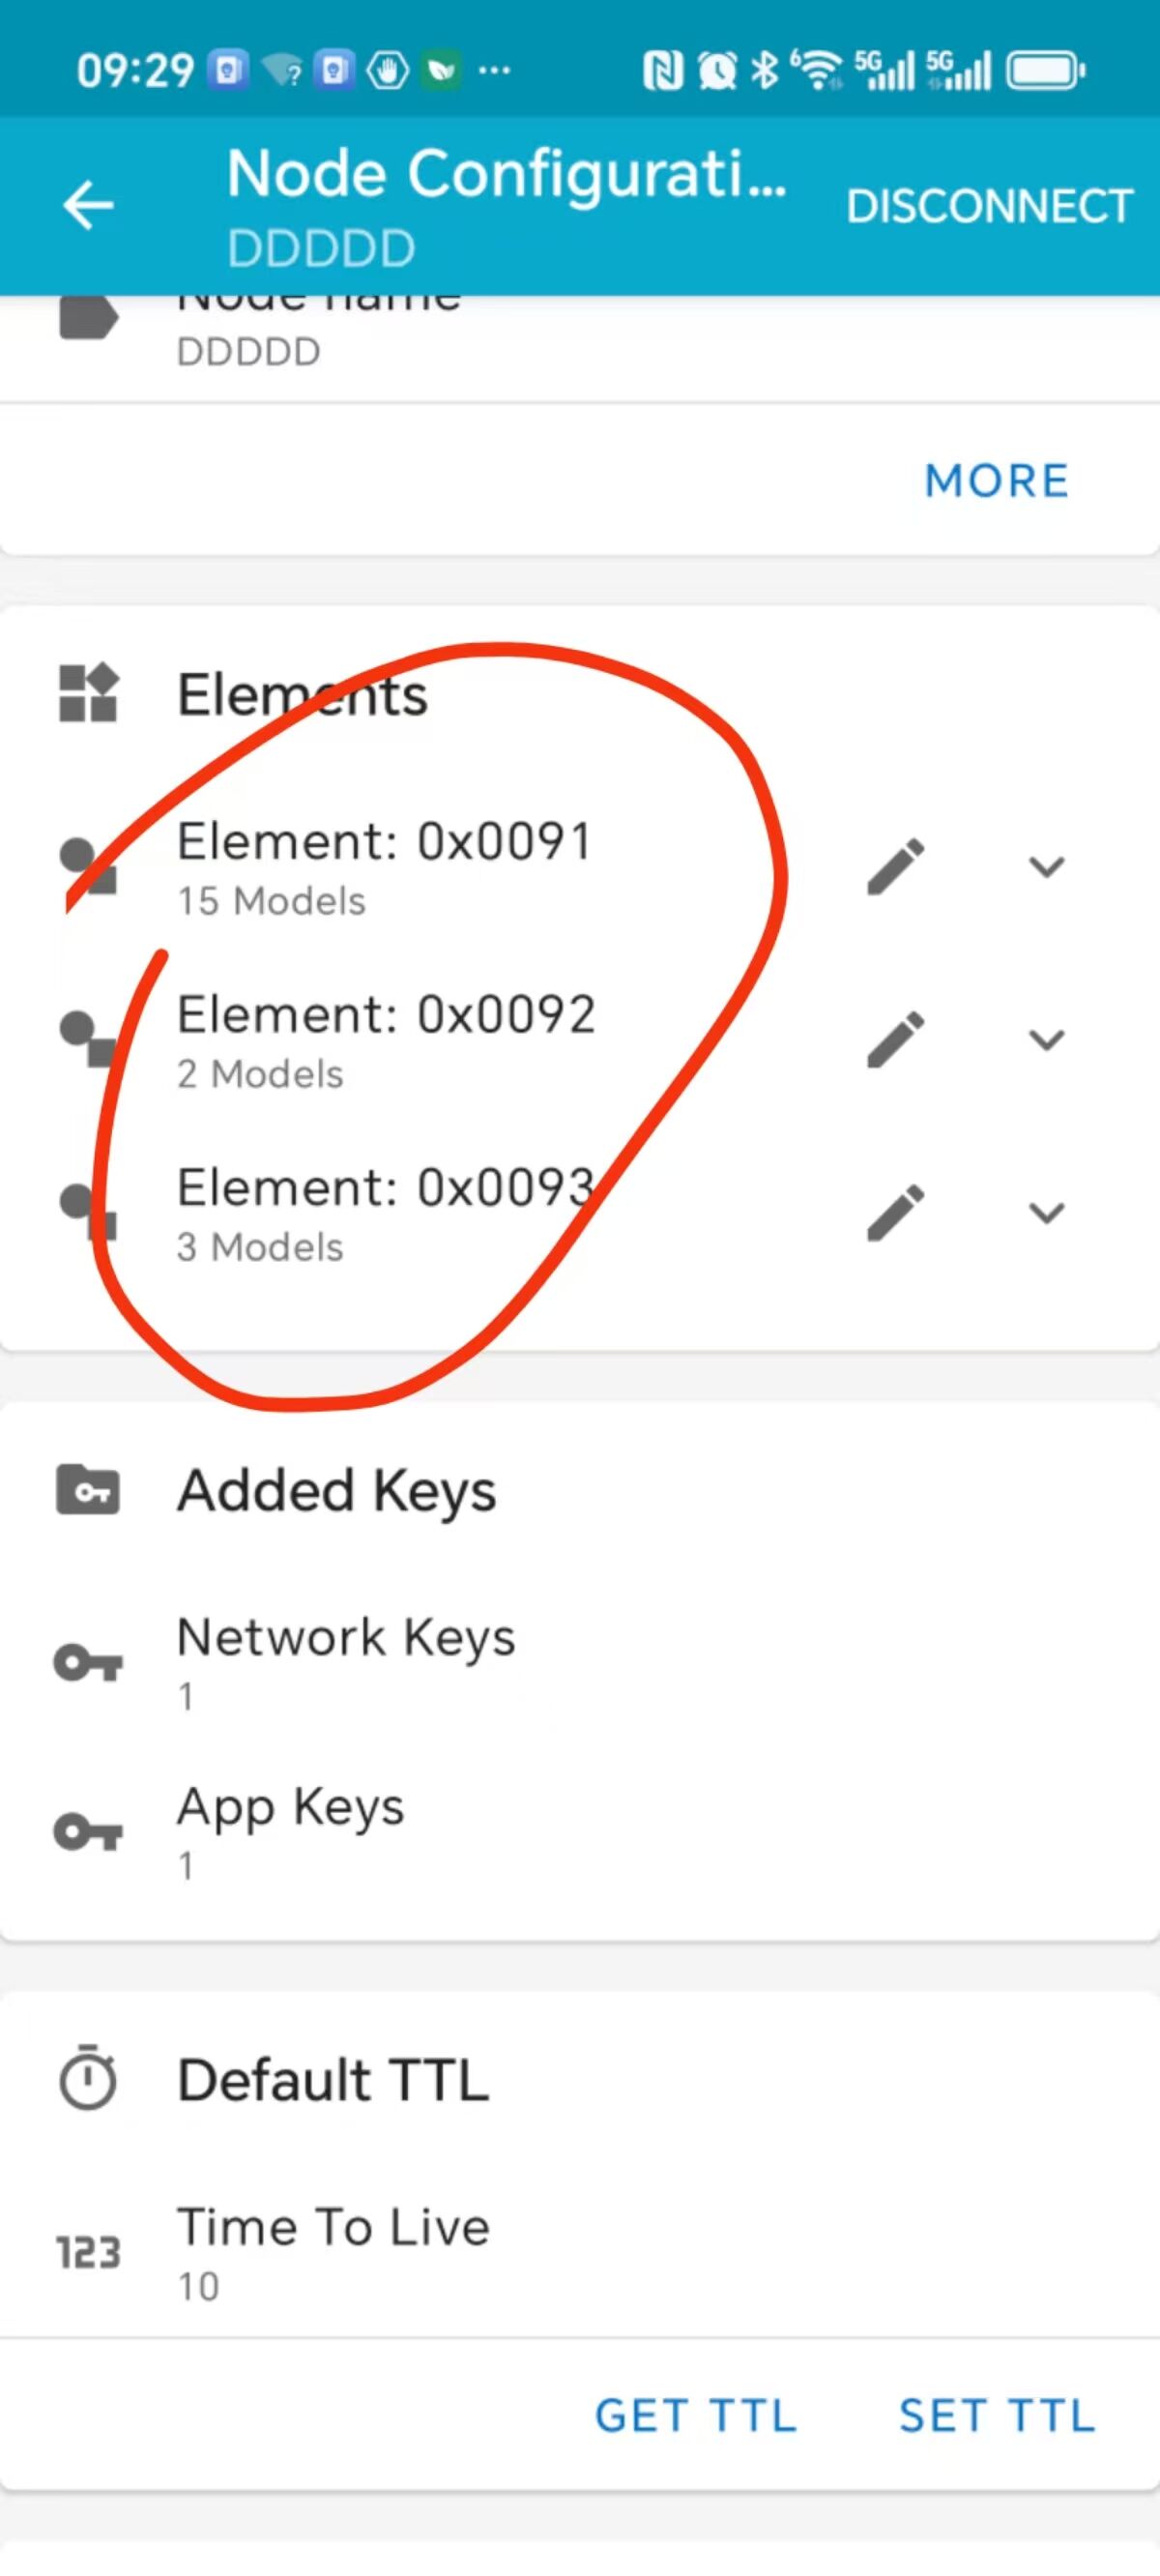1160x2576 pixels.
Task: Tap the MORE button
Action: coord(997,481)
